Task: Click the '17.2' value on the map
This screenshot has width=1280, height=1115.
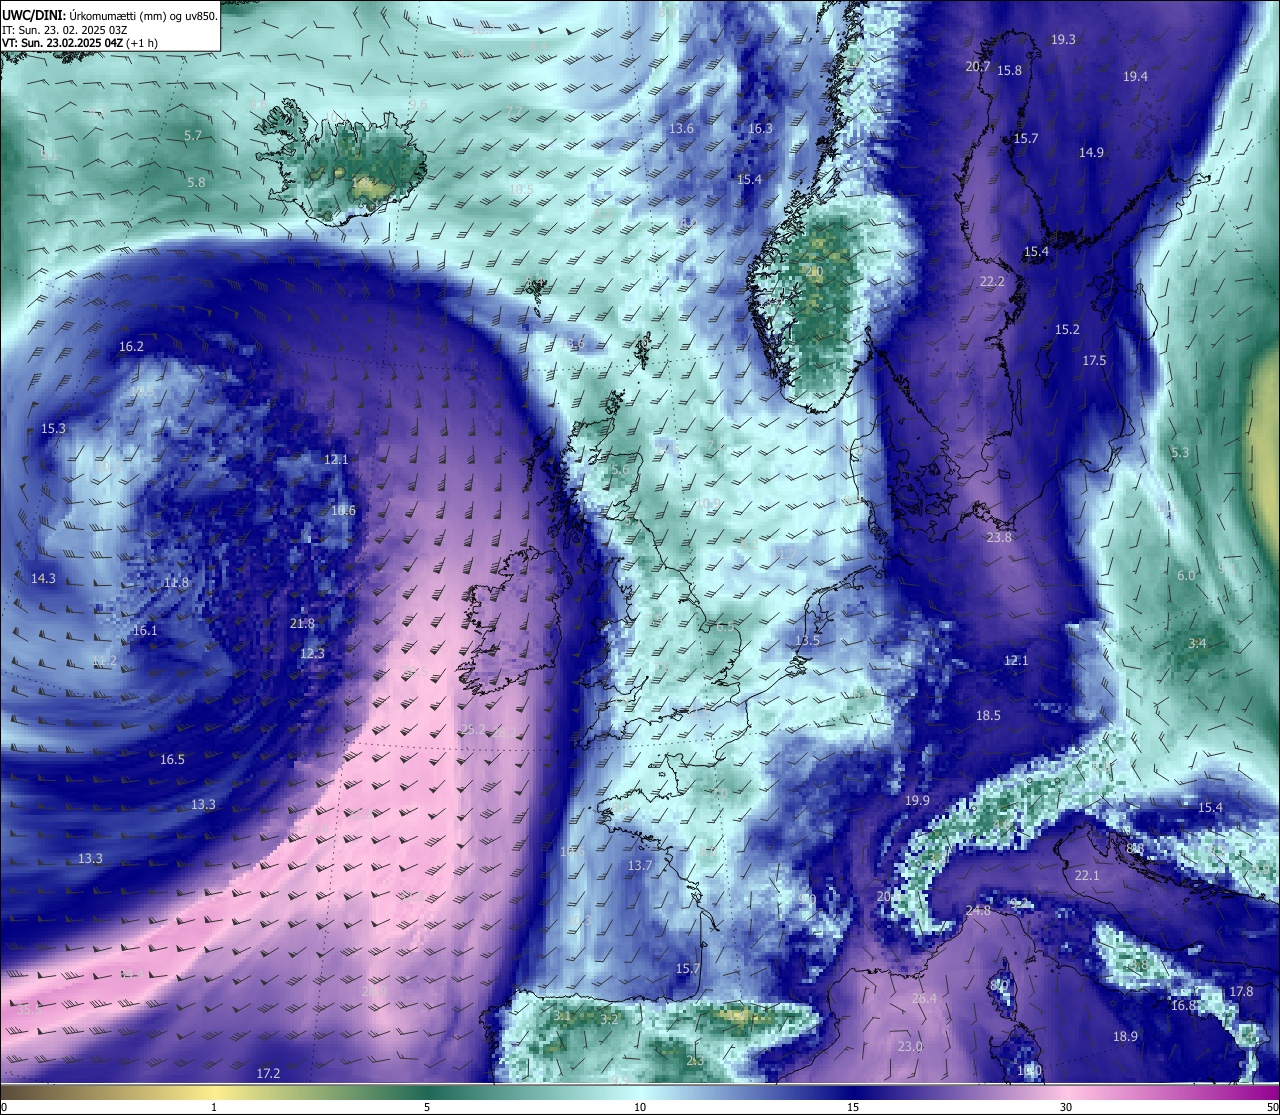Action: (268, 1074)
